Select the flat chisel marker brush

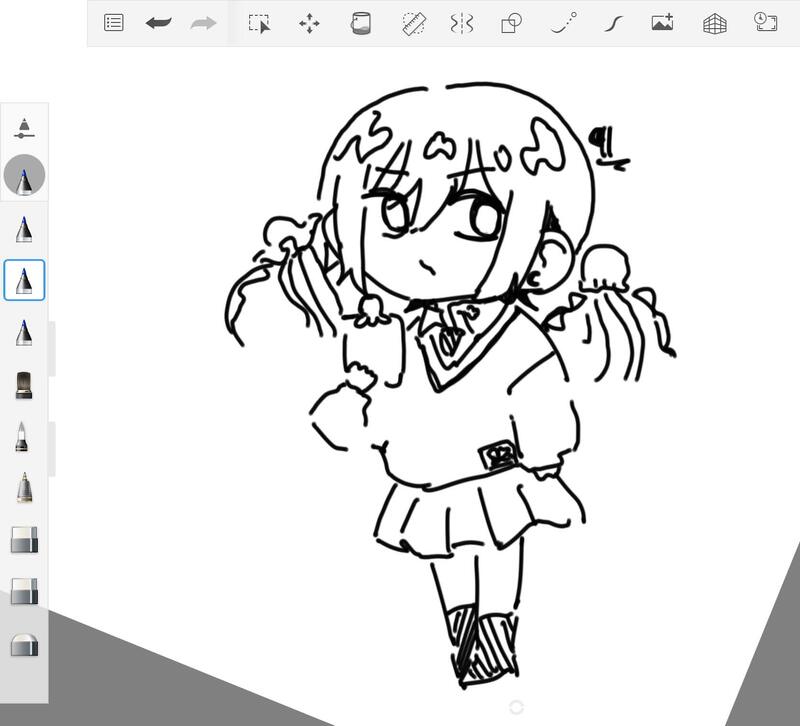click(24, 385)
